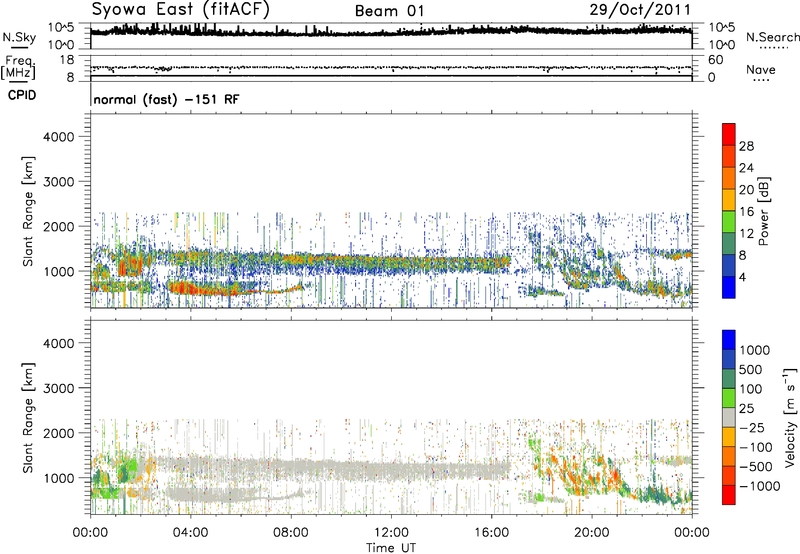
Task: Click the 'Beam 01' label
Action: point(389,11)
